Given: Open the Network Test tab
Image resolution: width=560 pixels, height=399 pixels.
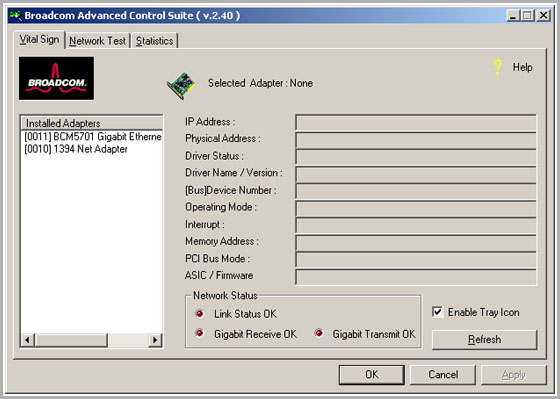Looking at the screenshot, I should (x=98, y=41).
